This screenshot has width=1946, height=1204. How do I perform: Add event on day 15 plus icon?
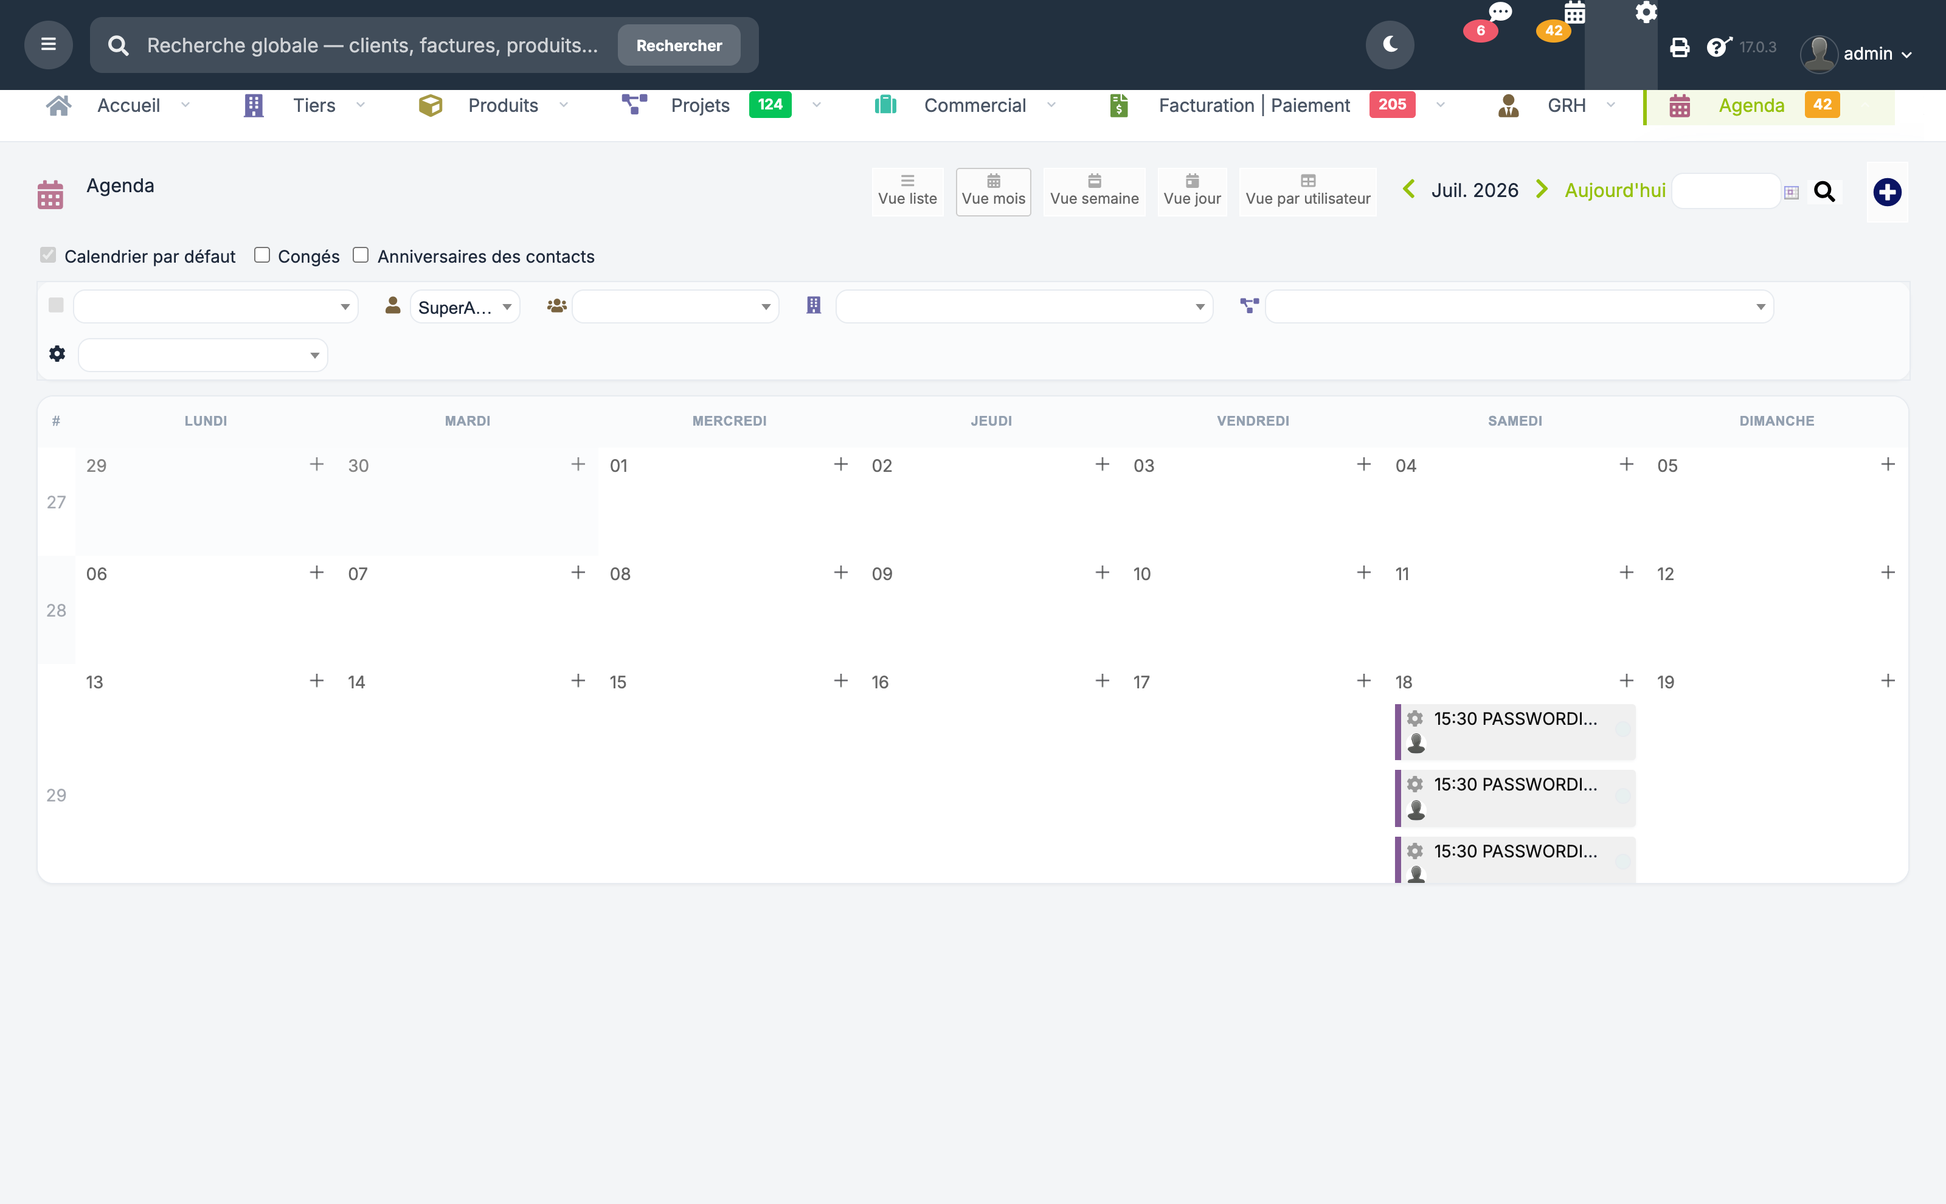[841, 681]
